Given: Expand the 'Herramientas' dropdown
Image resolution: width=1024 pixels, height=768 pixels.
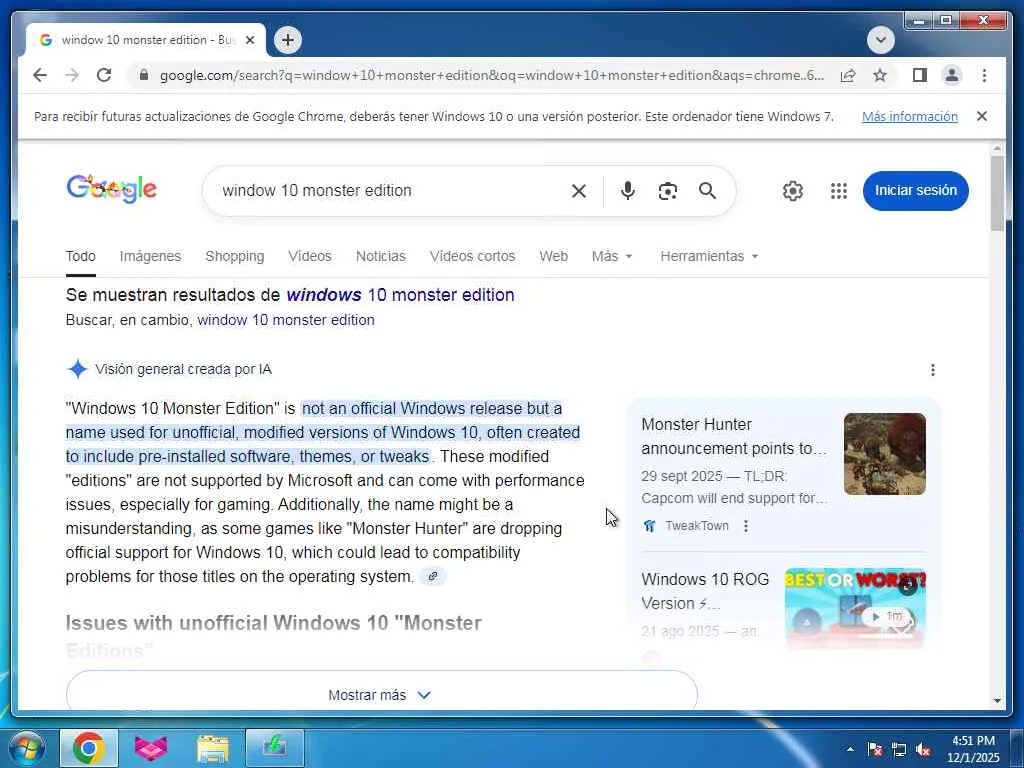Looking at the screenshot, I should coord(709,256).
